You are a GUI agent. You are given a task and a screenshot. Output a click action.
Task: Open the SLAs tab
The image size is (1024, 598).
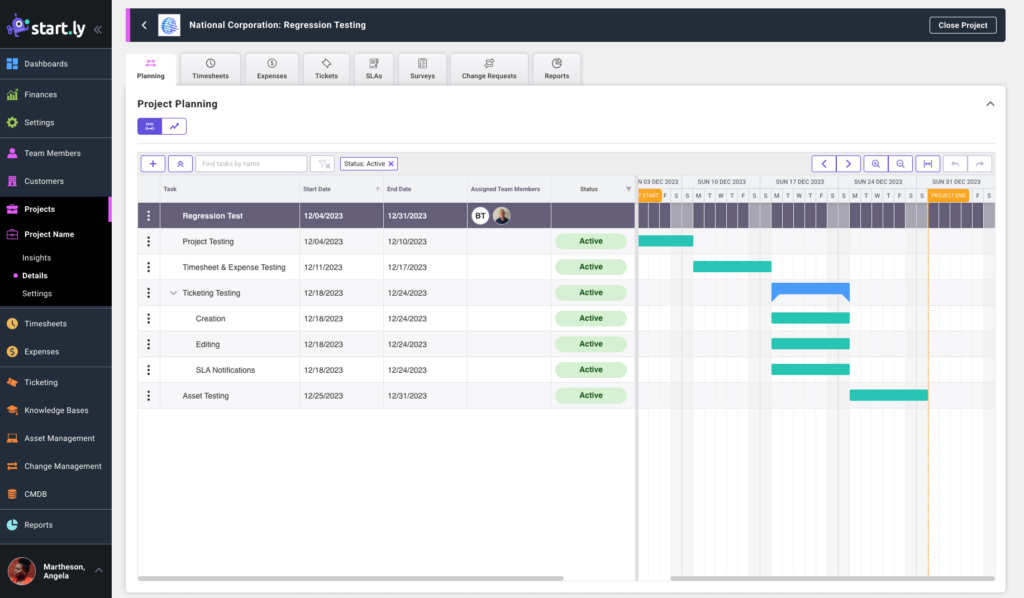(x=373, y=68)
